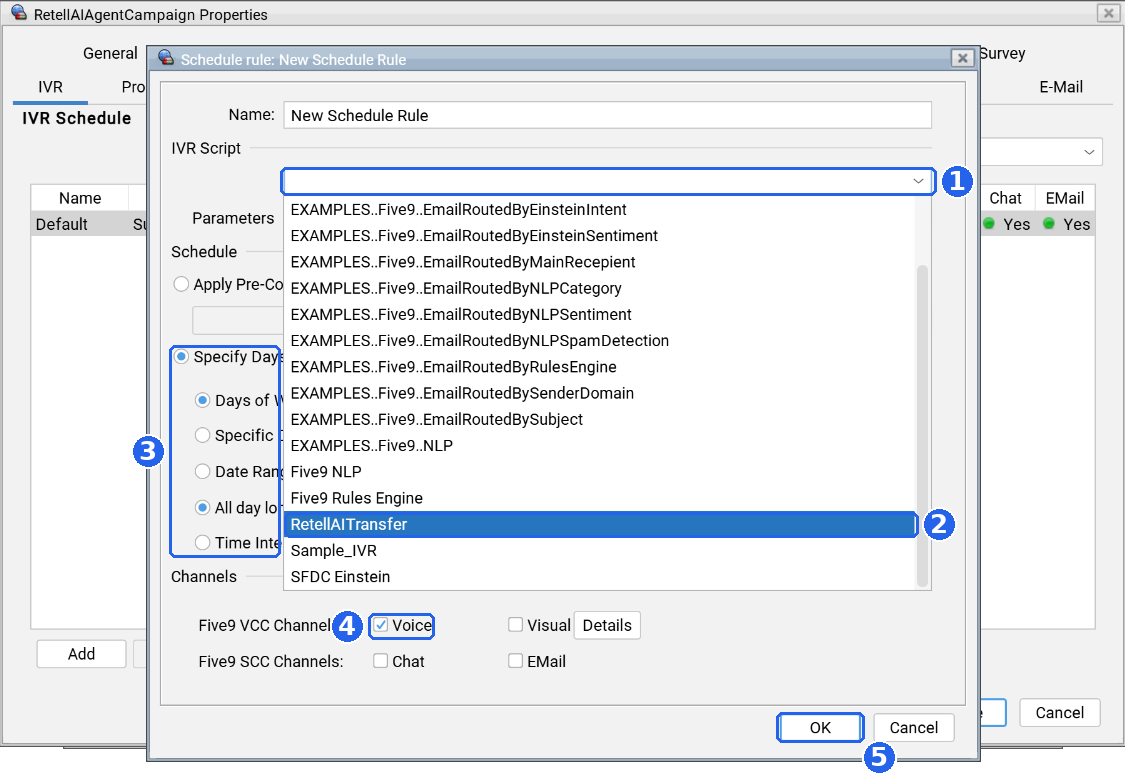
Task: Select EXAMPLES..Five9..EmailRoutedByMainRecepient option
Action: [600, 262]
